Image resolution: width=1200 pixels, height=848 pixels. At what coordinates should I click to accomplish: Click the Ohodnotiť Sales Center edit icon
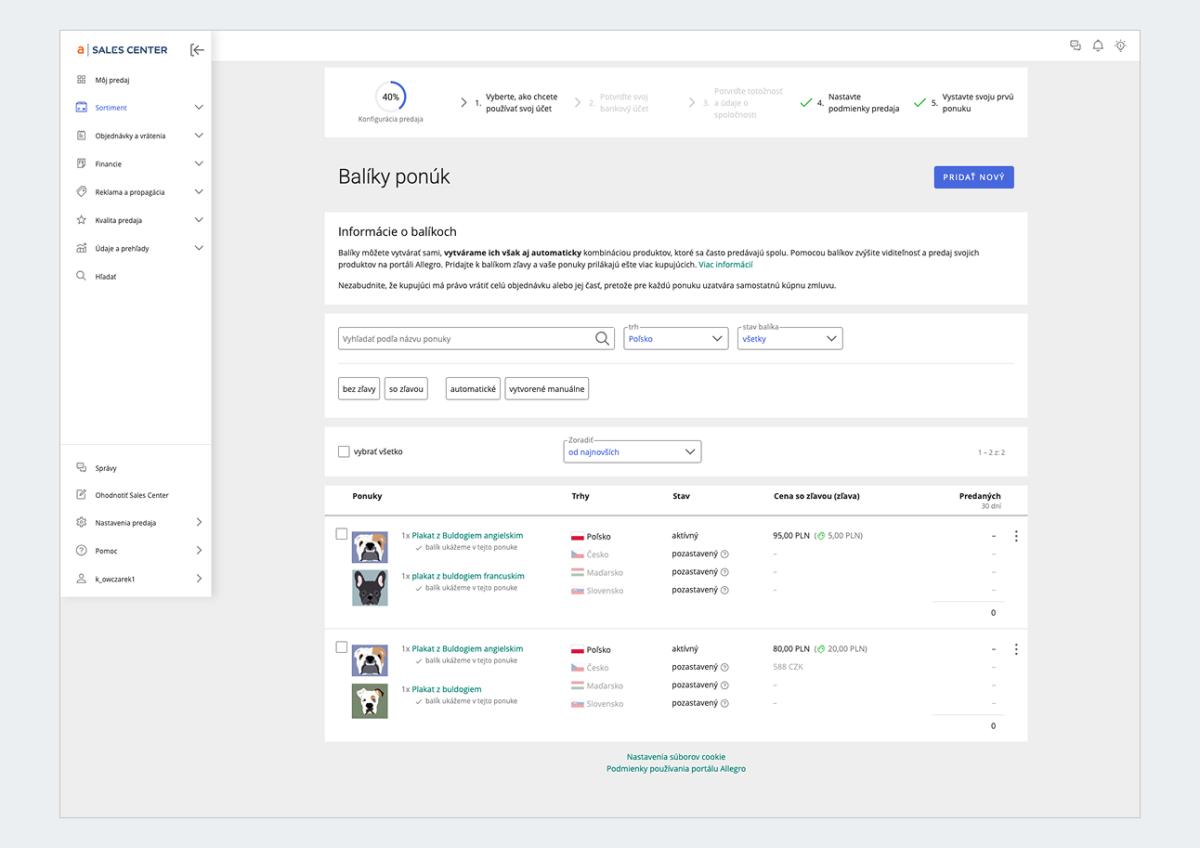pyautogui.click(x=81, y=494)
